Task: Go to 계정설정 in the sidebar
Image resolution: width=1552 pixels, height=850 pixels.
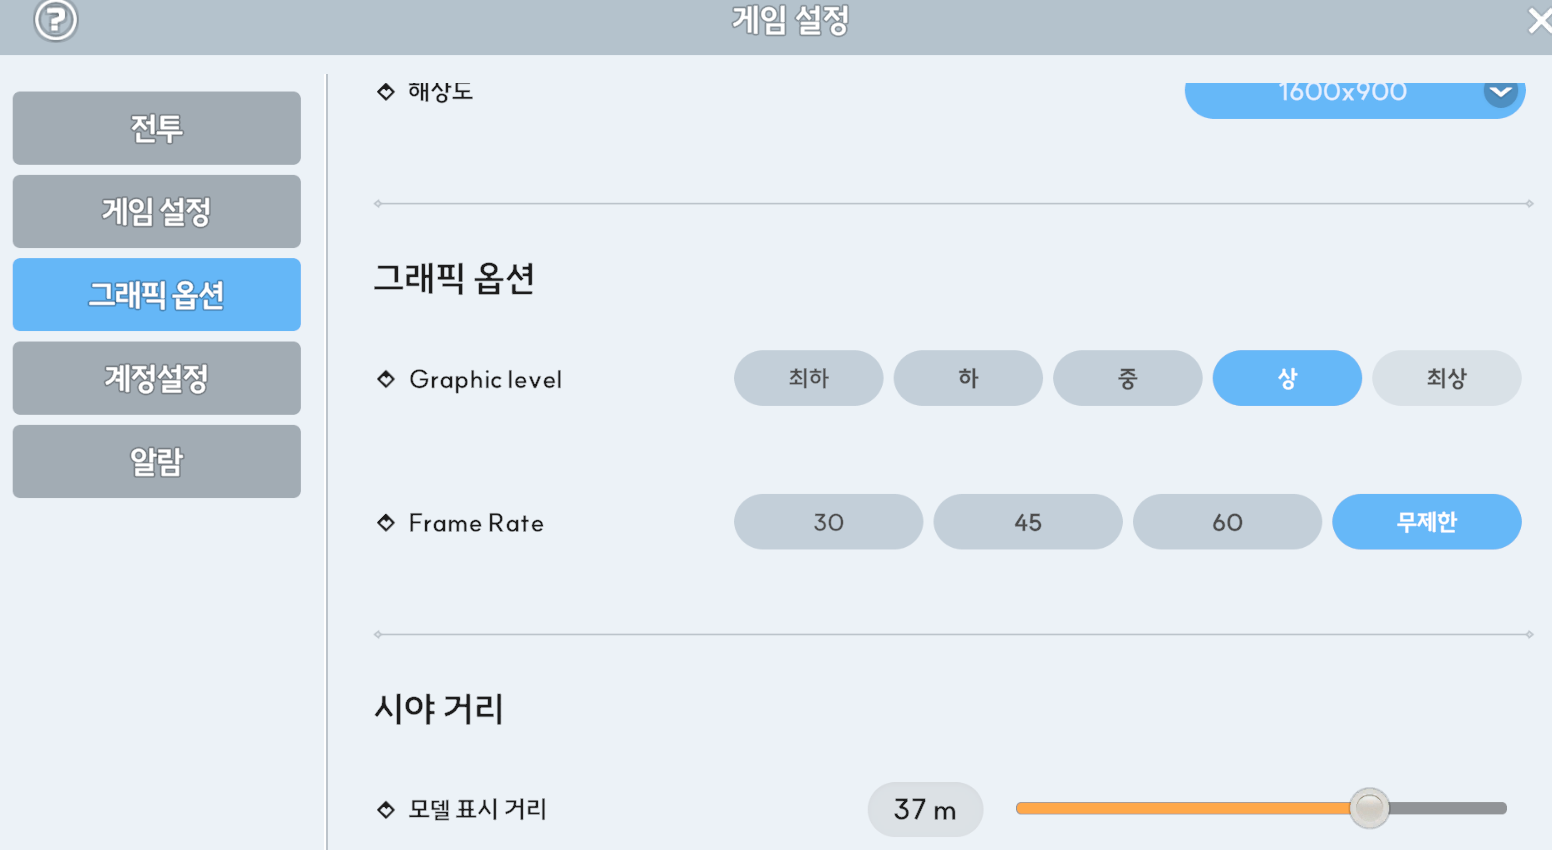Action: click(157, 378)
